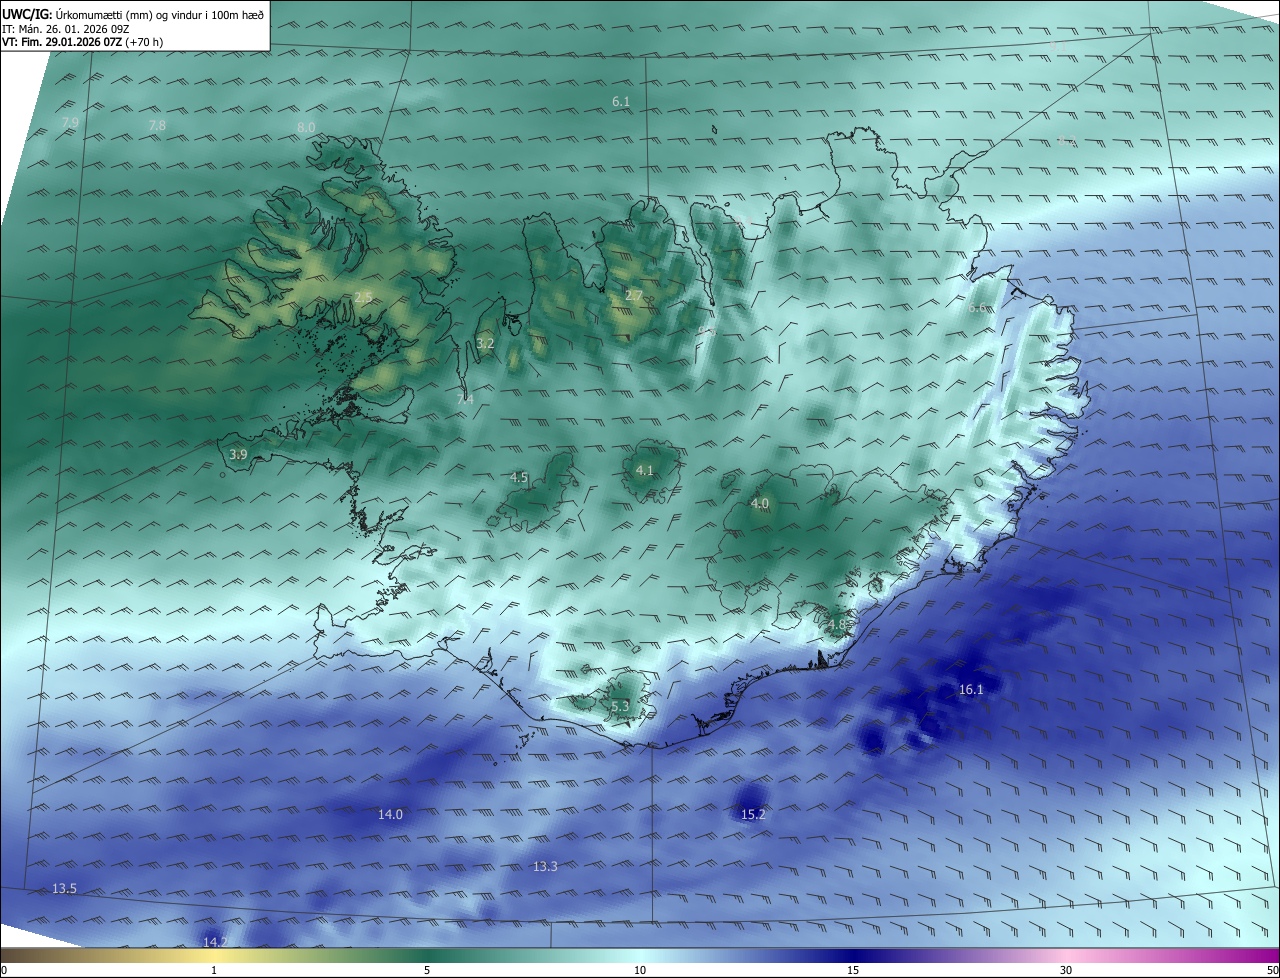Click the color scale tick labeled 0
This screenshot has height=978, width=1280.
tap(3, 970)
